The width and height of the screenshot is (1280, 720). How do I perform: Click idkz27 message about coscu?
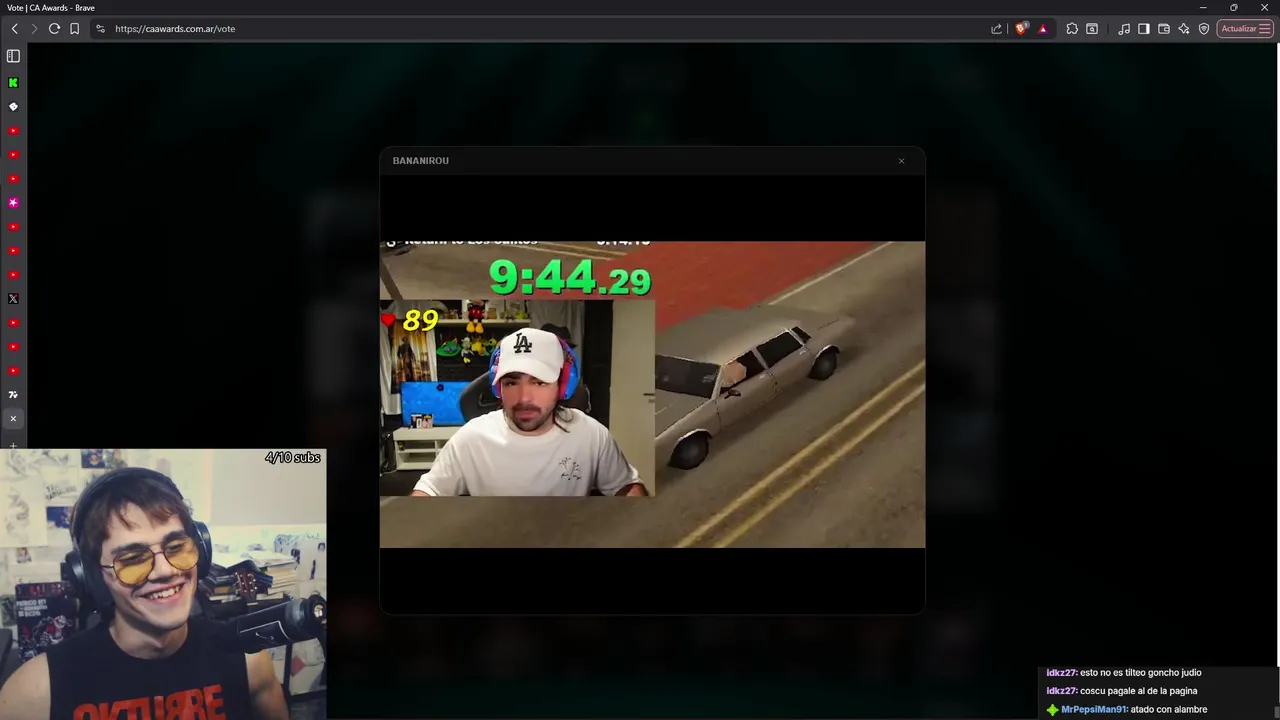click(1122, 691)
